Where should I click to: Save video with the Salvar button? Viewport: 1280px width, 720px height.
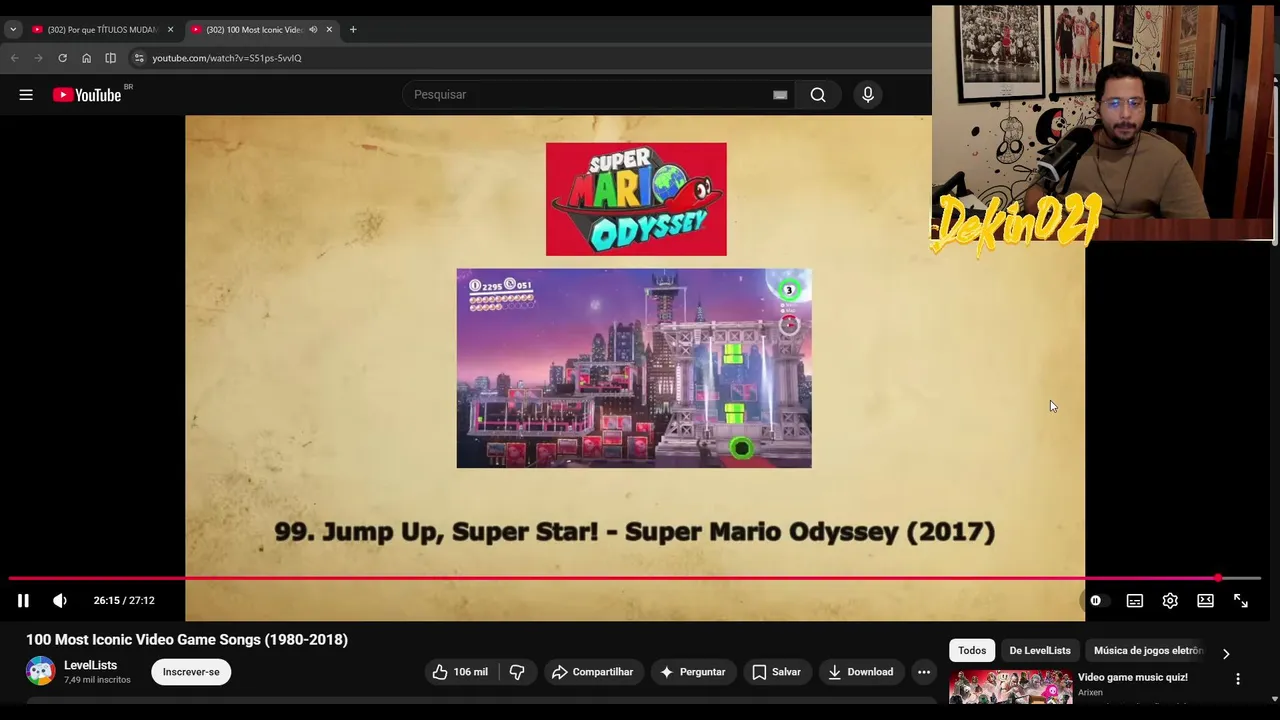pos(776,672)
